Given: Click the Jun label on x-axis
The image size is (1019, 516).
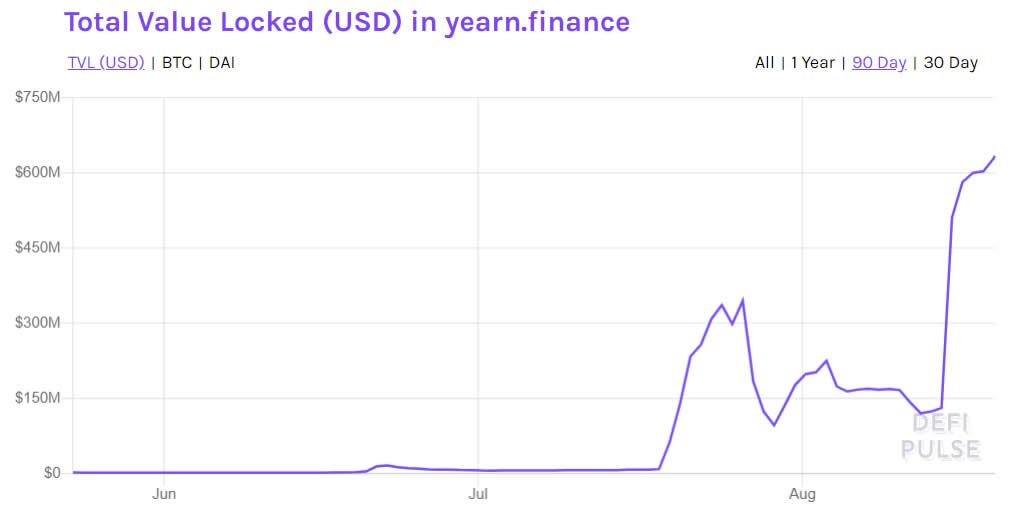Looking at the screenshot, I should 164,493.
